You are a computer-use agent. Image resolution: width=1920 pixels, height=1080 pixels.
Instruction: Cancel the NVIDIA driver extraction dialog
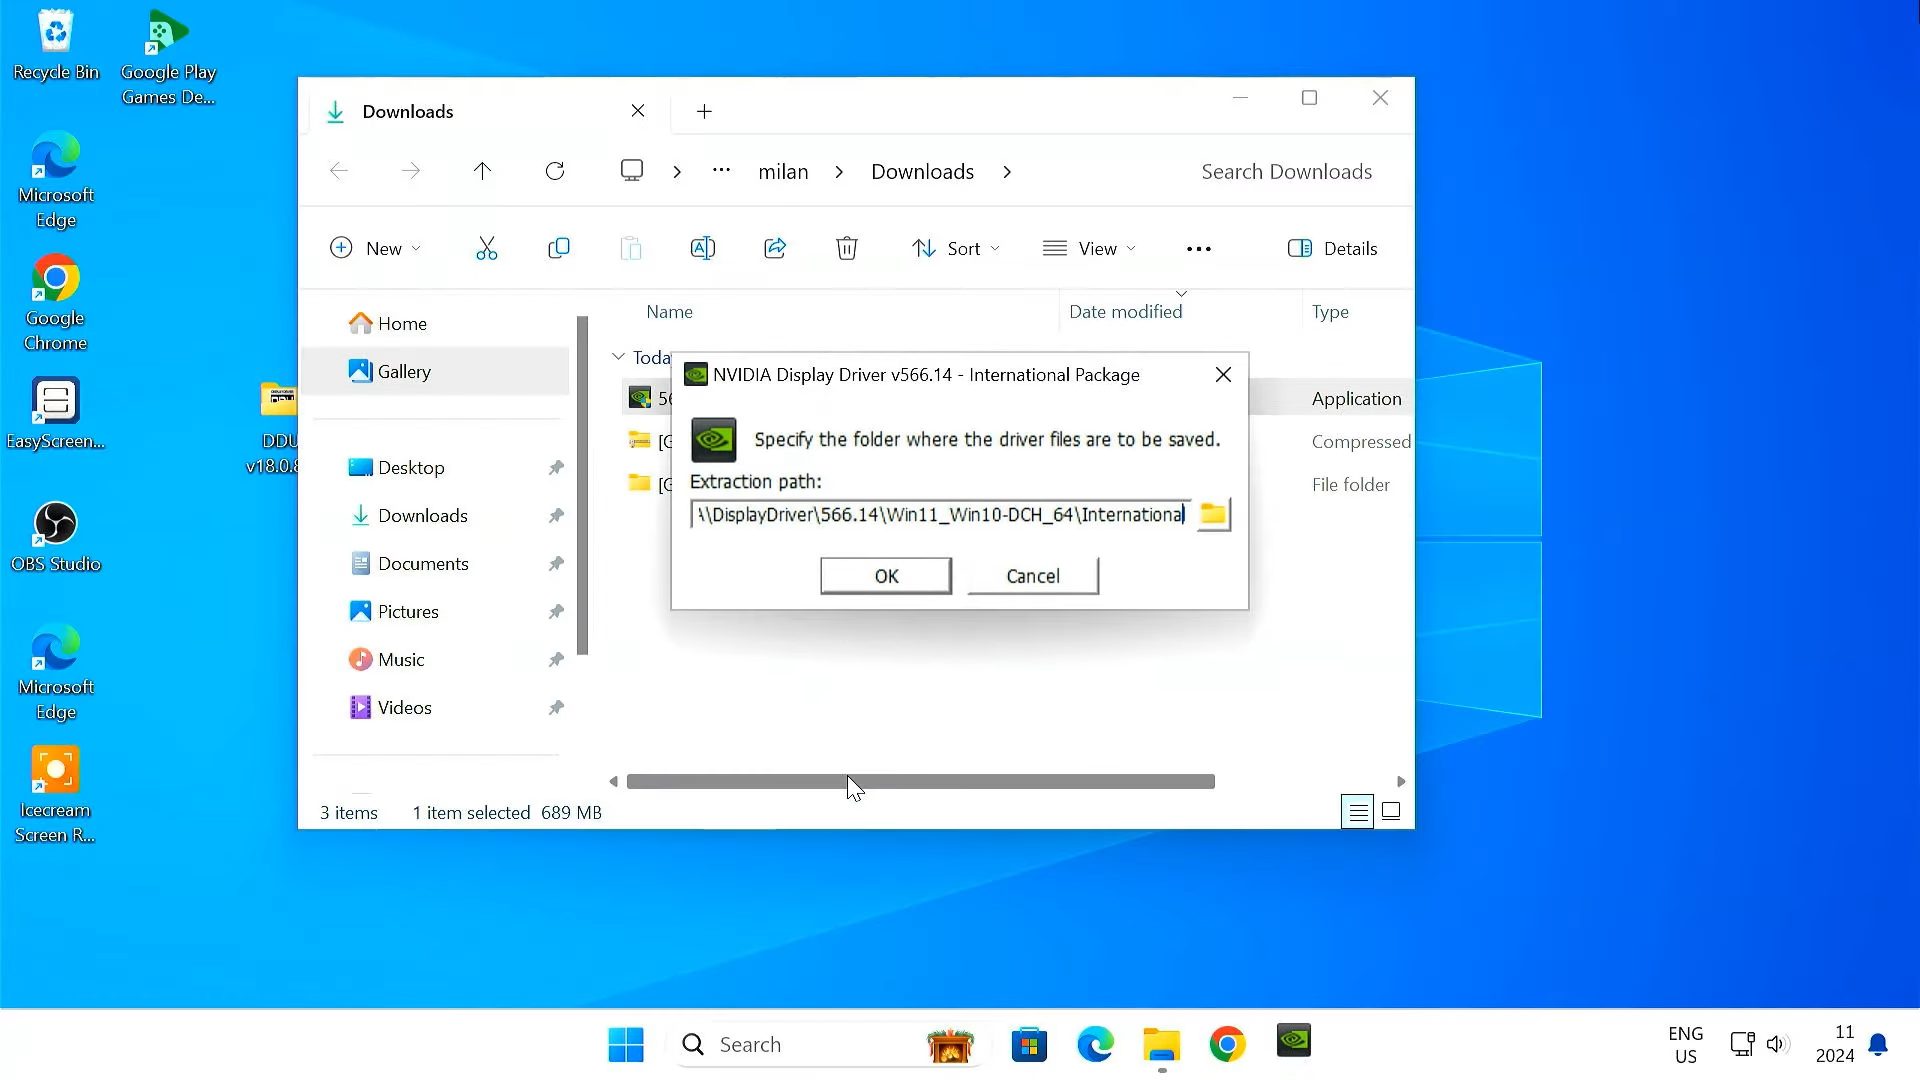pyautogui.click(x=1033, y=576)
